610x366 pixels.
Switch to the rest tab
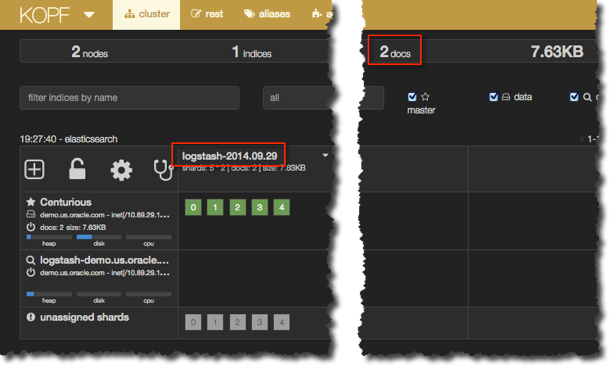[x=207, y=14]
